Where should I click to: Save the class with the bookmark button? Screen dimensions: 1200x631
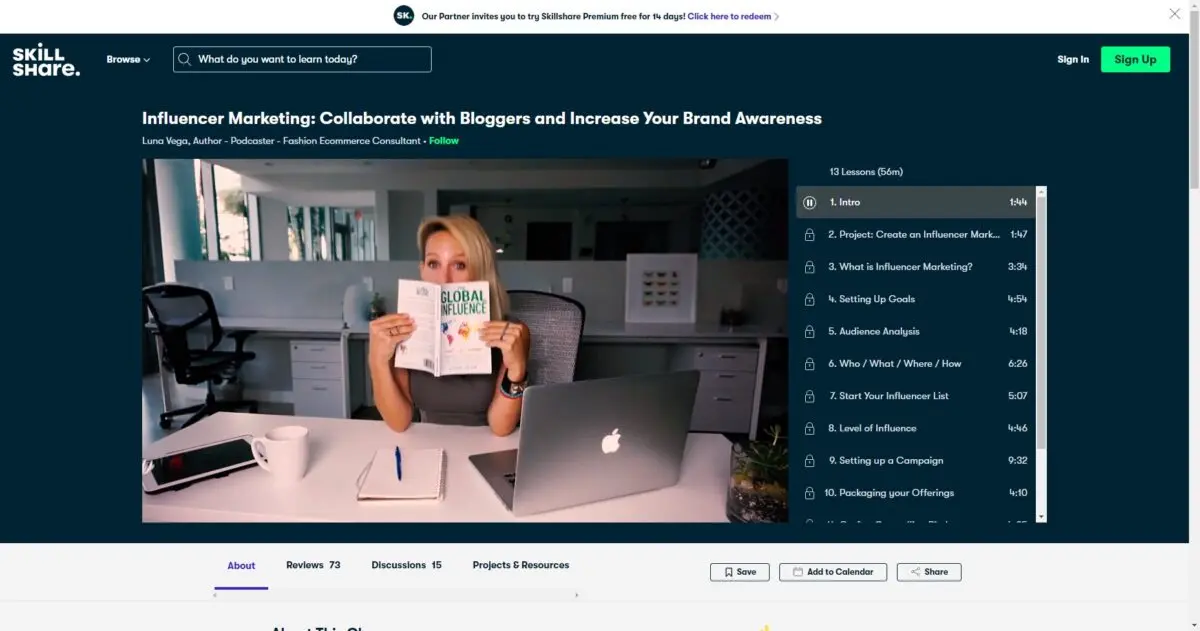tap(740, 572)
